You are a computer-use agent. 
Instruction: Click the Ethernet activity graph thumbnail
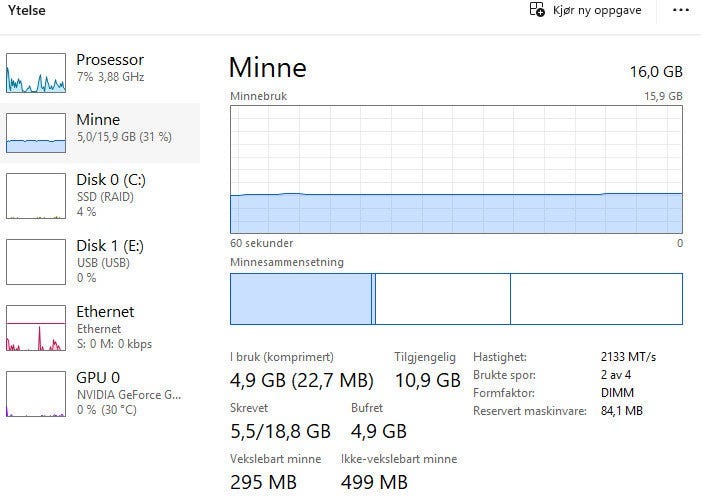pyautogui.click(x=36, y=328)
